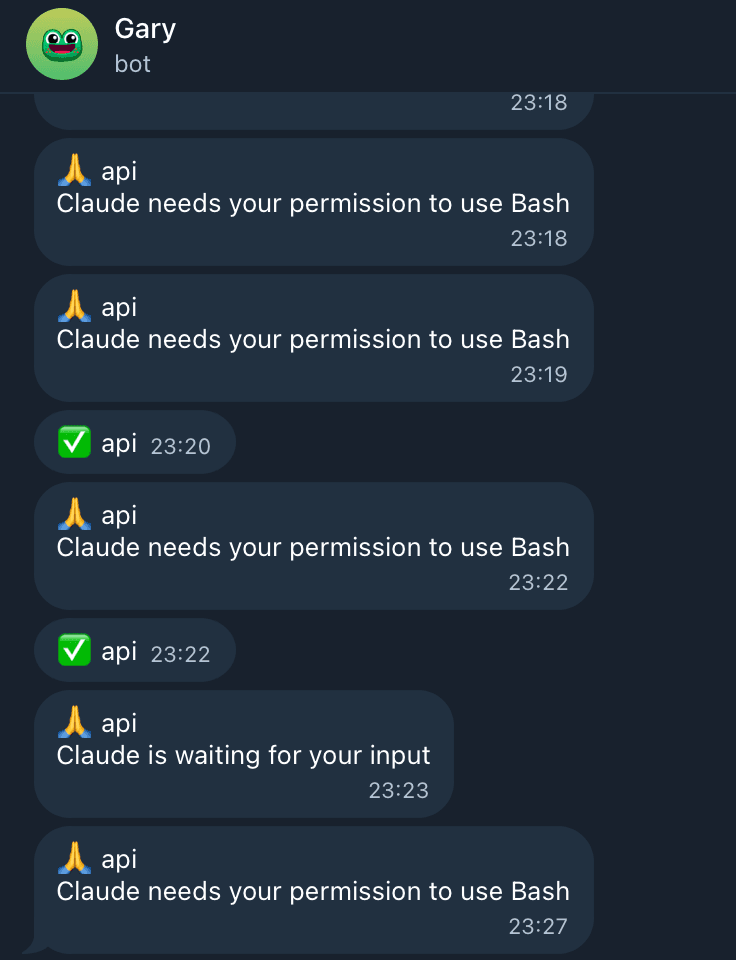Click the short checkmark message bubble at 23:20
The height and width of the screenshot is (960, 736).
pos(135,442)
